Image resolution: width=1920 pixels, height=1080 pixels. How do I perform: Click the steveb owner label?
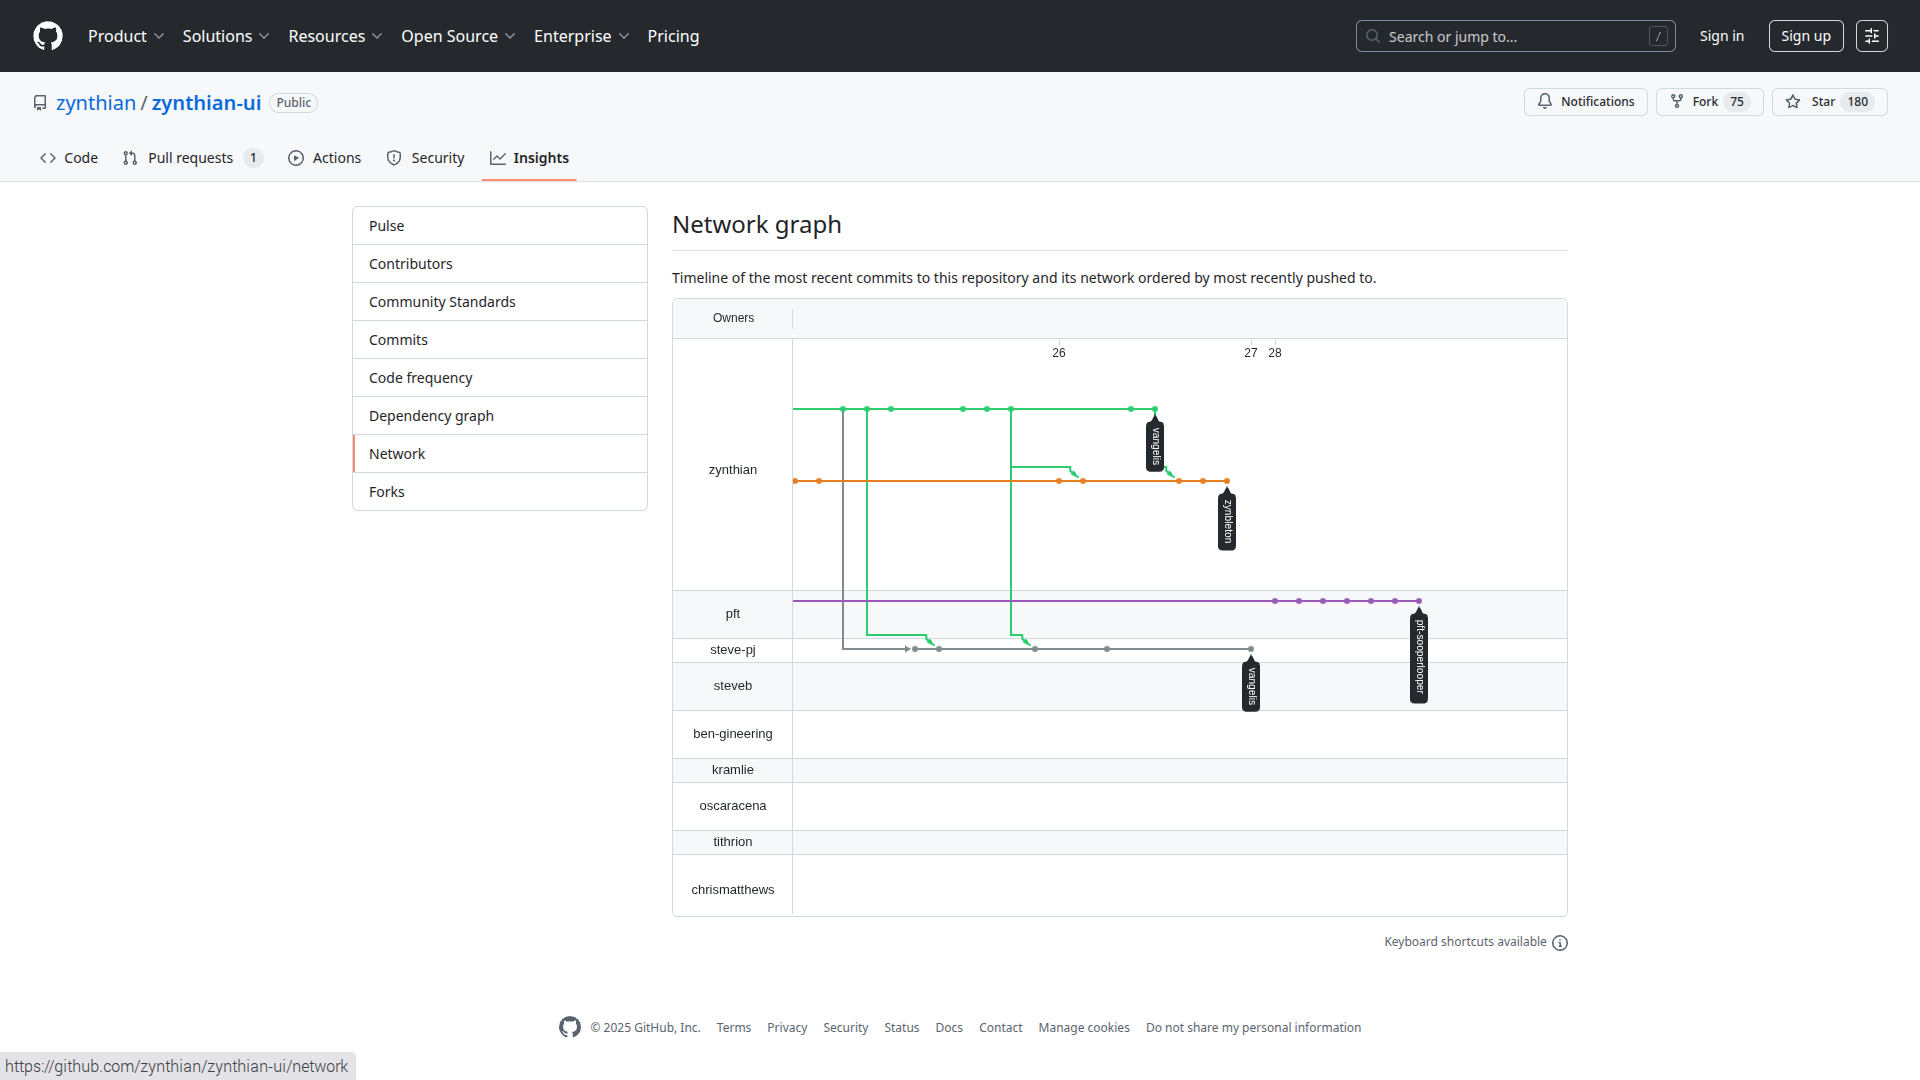point(733,686)
